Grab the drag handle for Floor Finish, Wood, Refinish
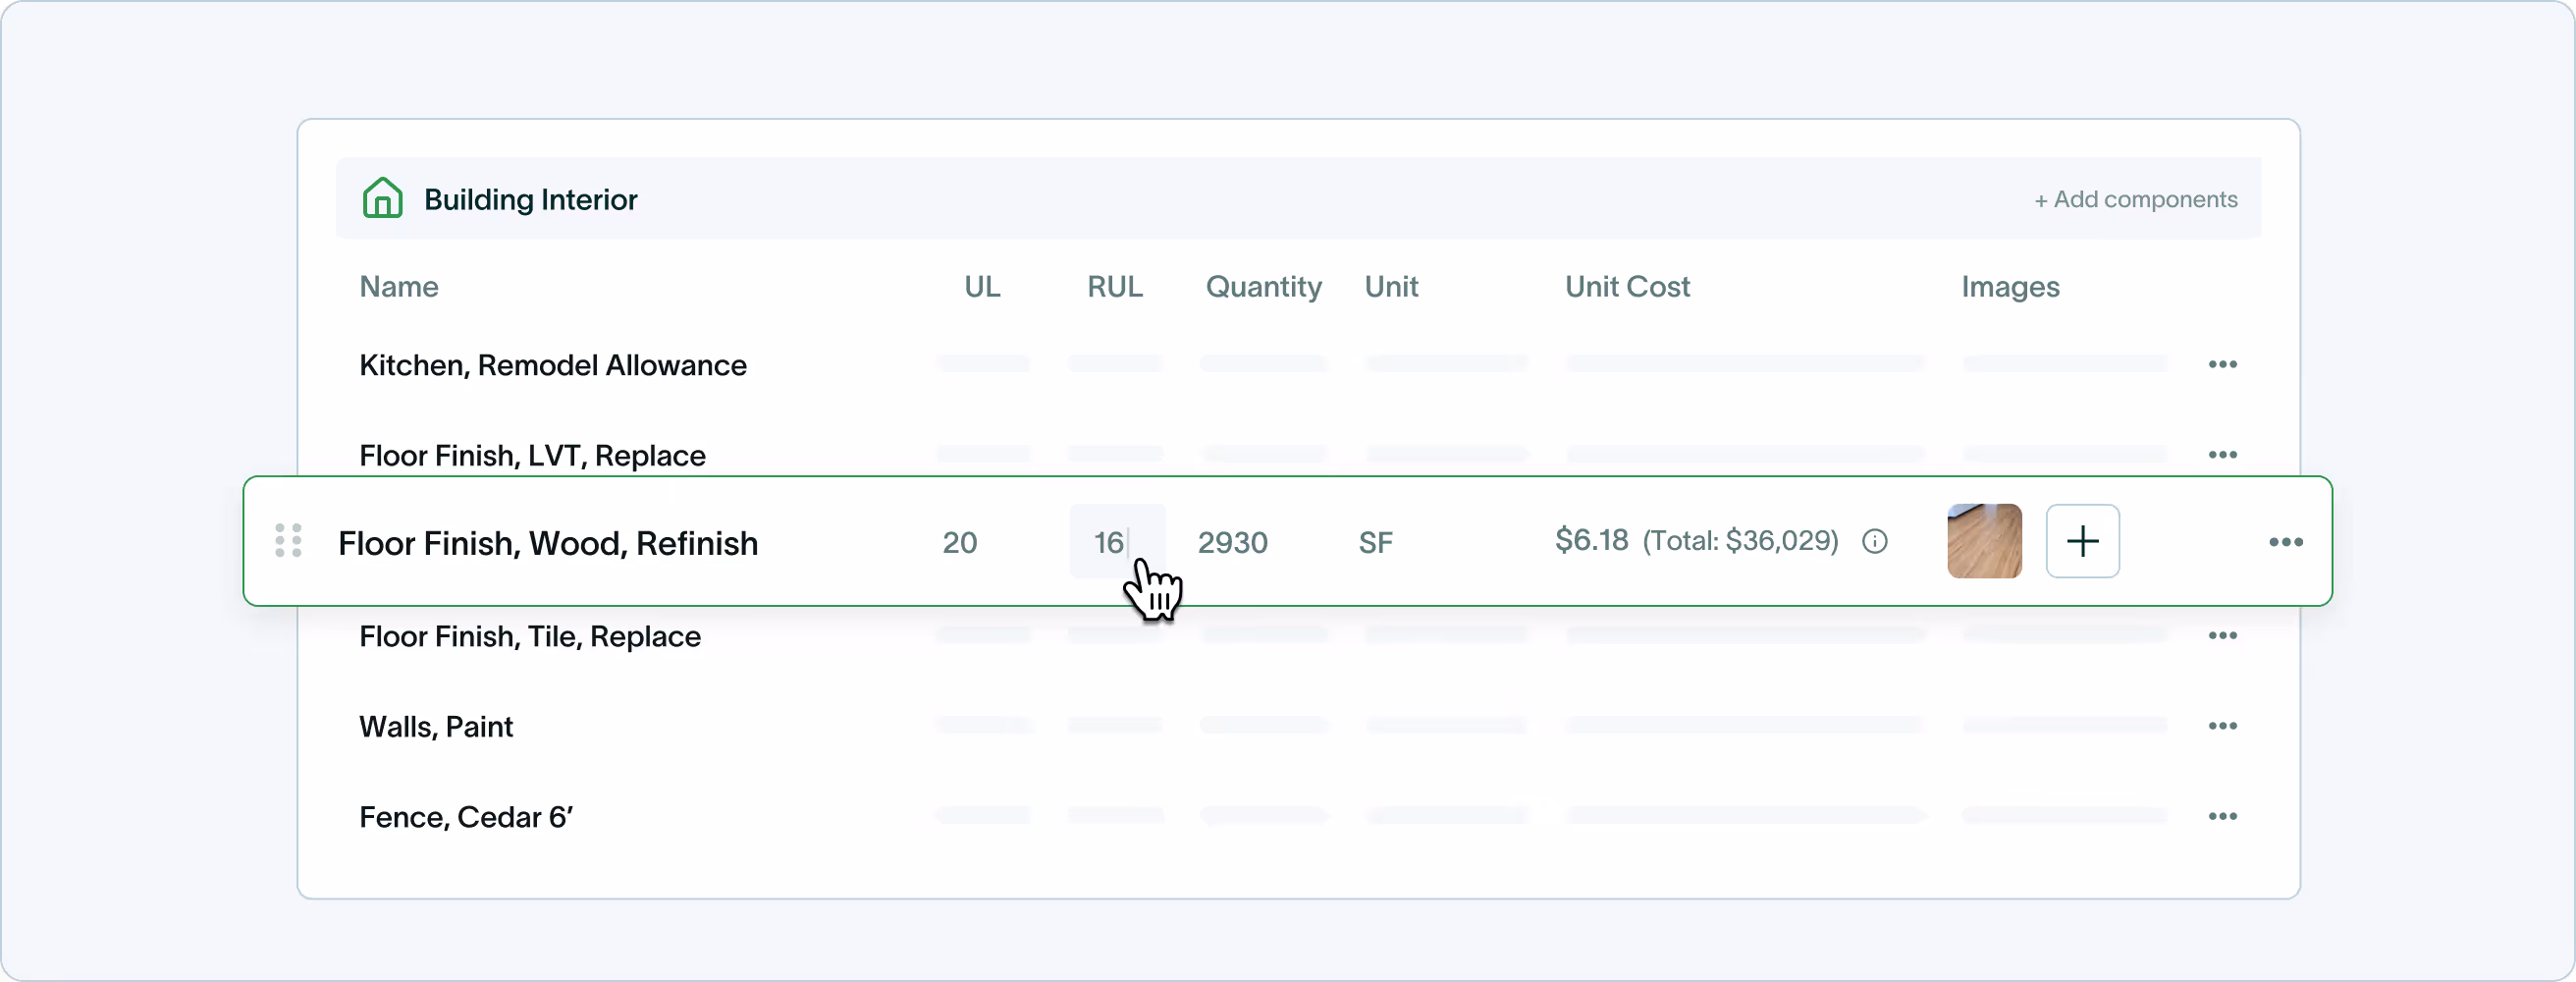 point(289,541)
